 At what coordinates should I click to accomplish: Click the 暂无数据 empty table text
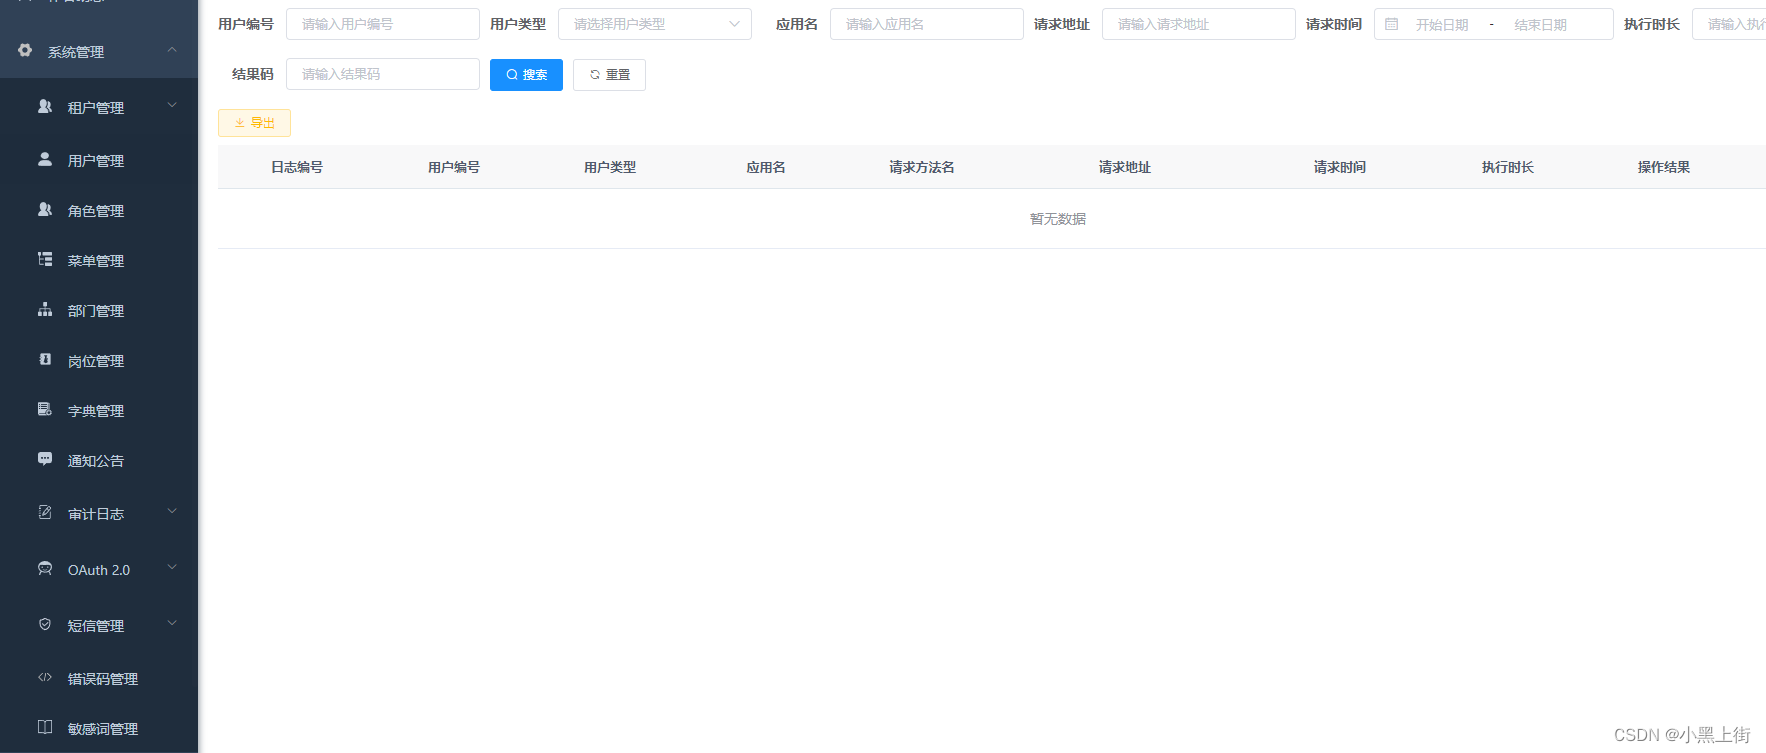pyautogui.click(x=1058, y=219)
